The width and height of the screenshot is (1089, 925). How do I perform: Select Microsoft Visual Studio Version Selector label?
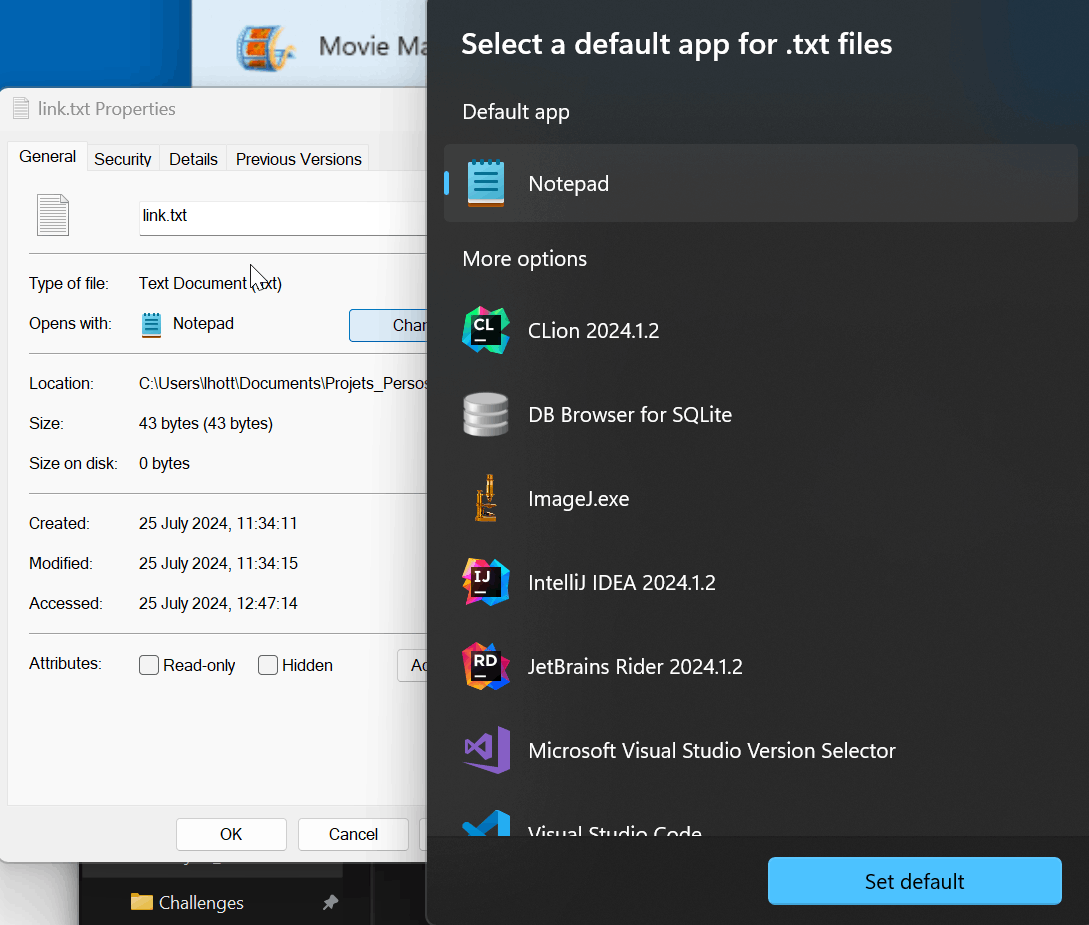712,751
